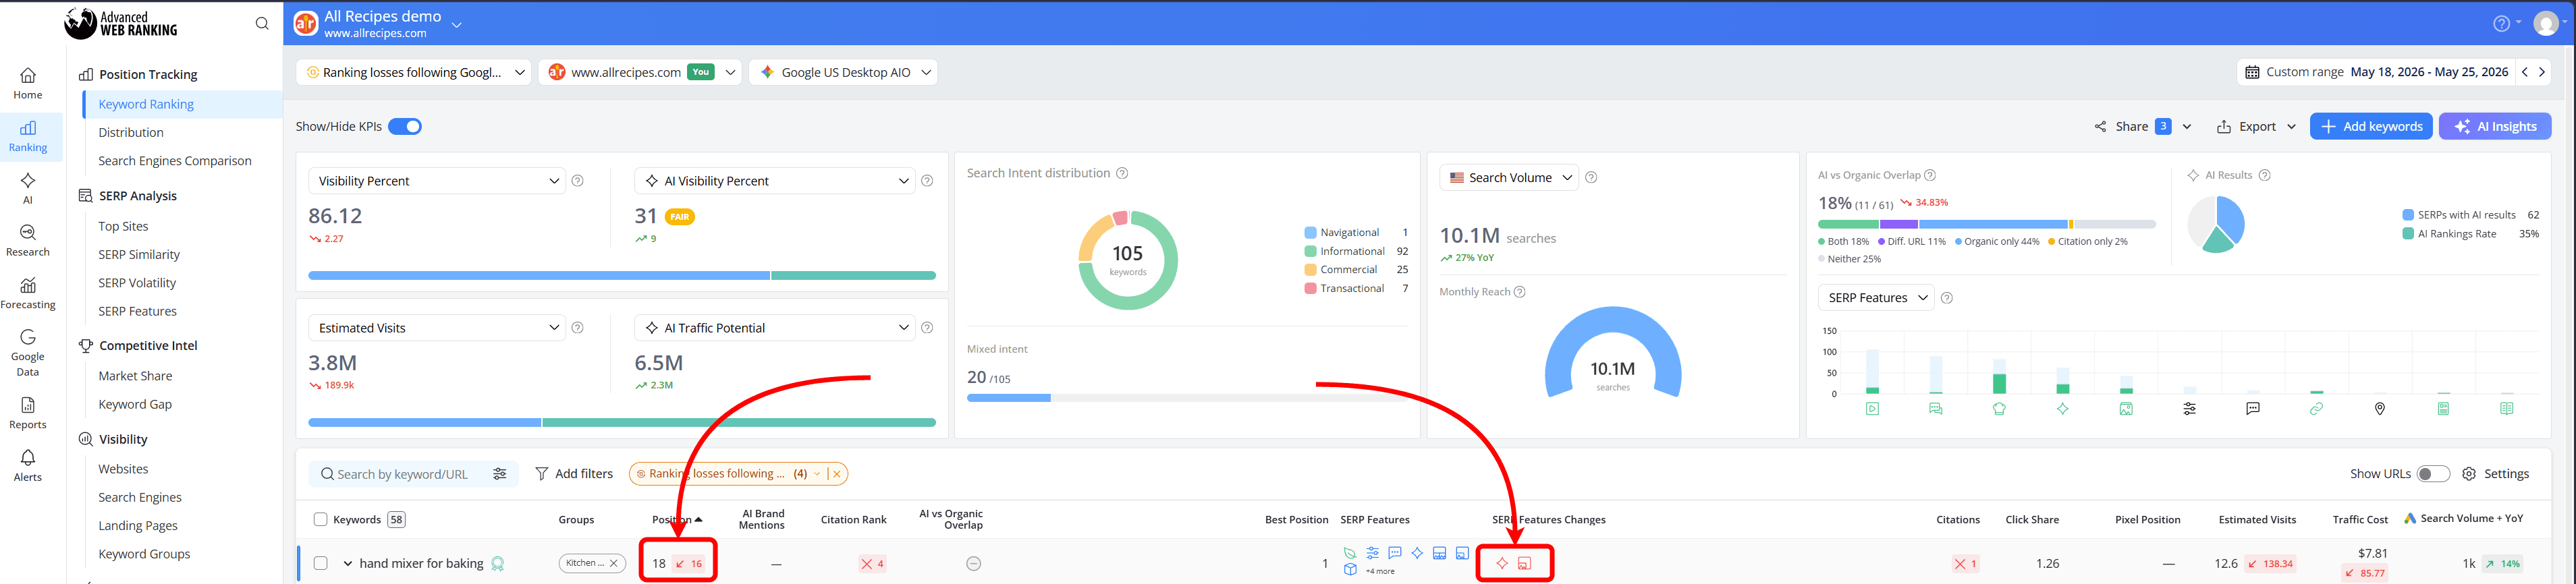2576x584 pixels.
Task: Open the Research section in the sidebar
Action: [28, 241]
